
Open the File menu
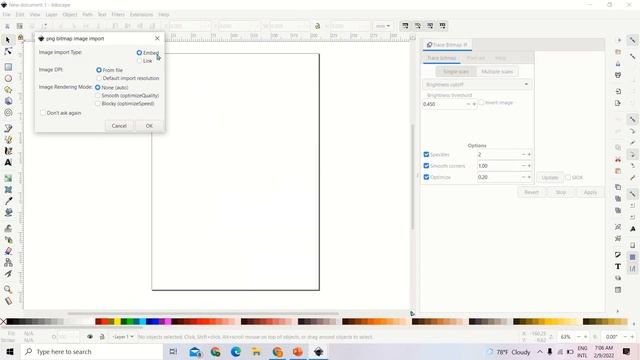pyautogui.click(x=7, y=14)
